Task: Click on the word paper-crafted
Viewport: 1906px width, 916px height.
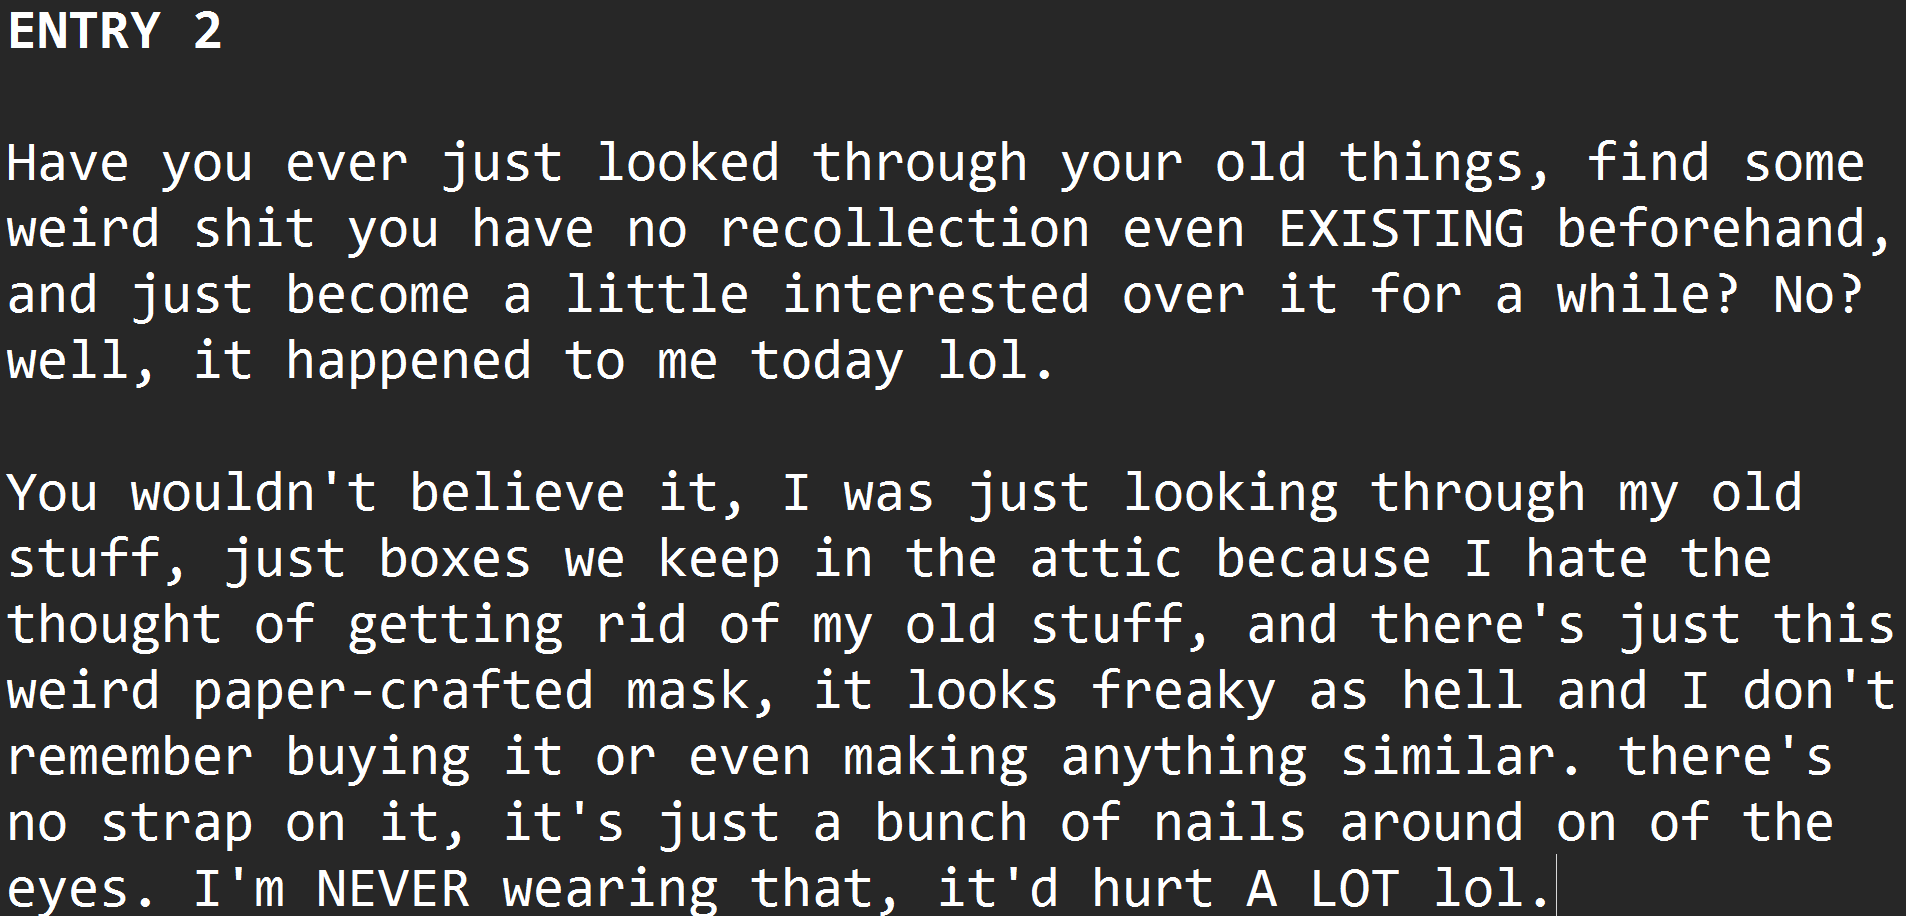Action: (393, 691)
